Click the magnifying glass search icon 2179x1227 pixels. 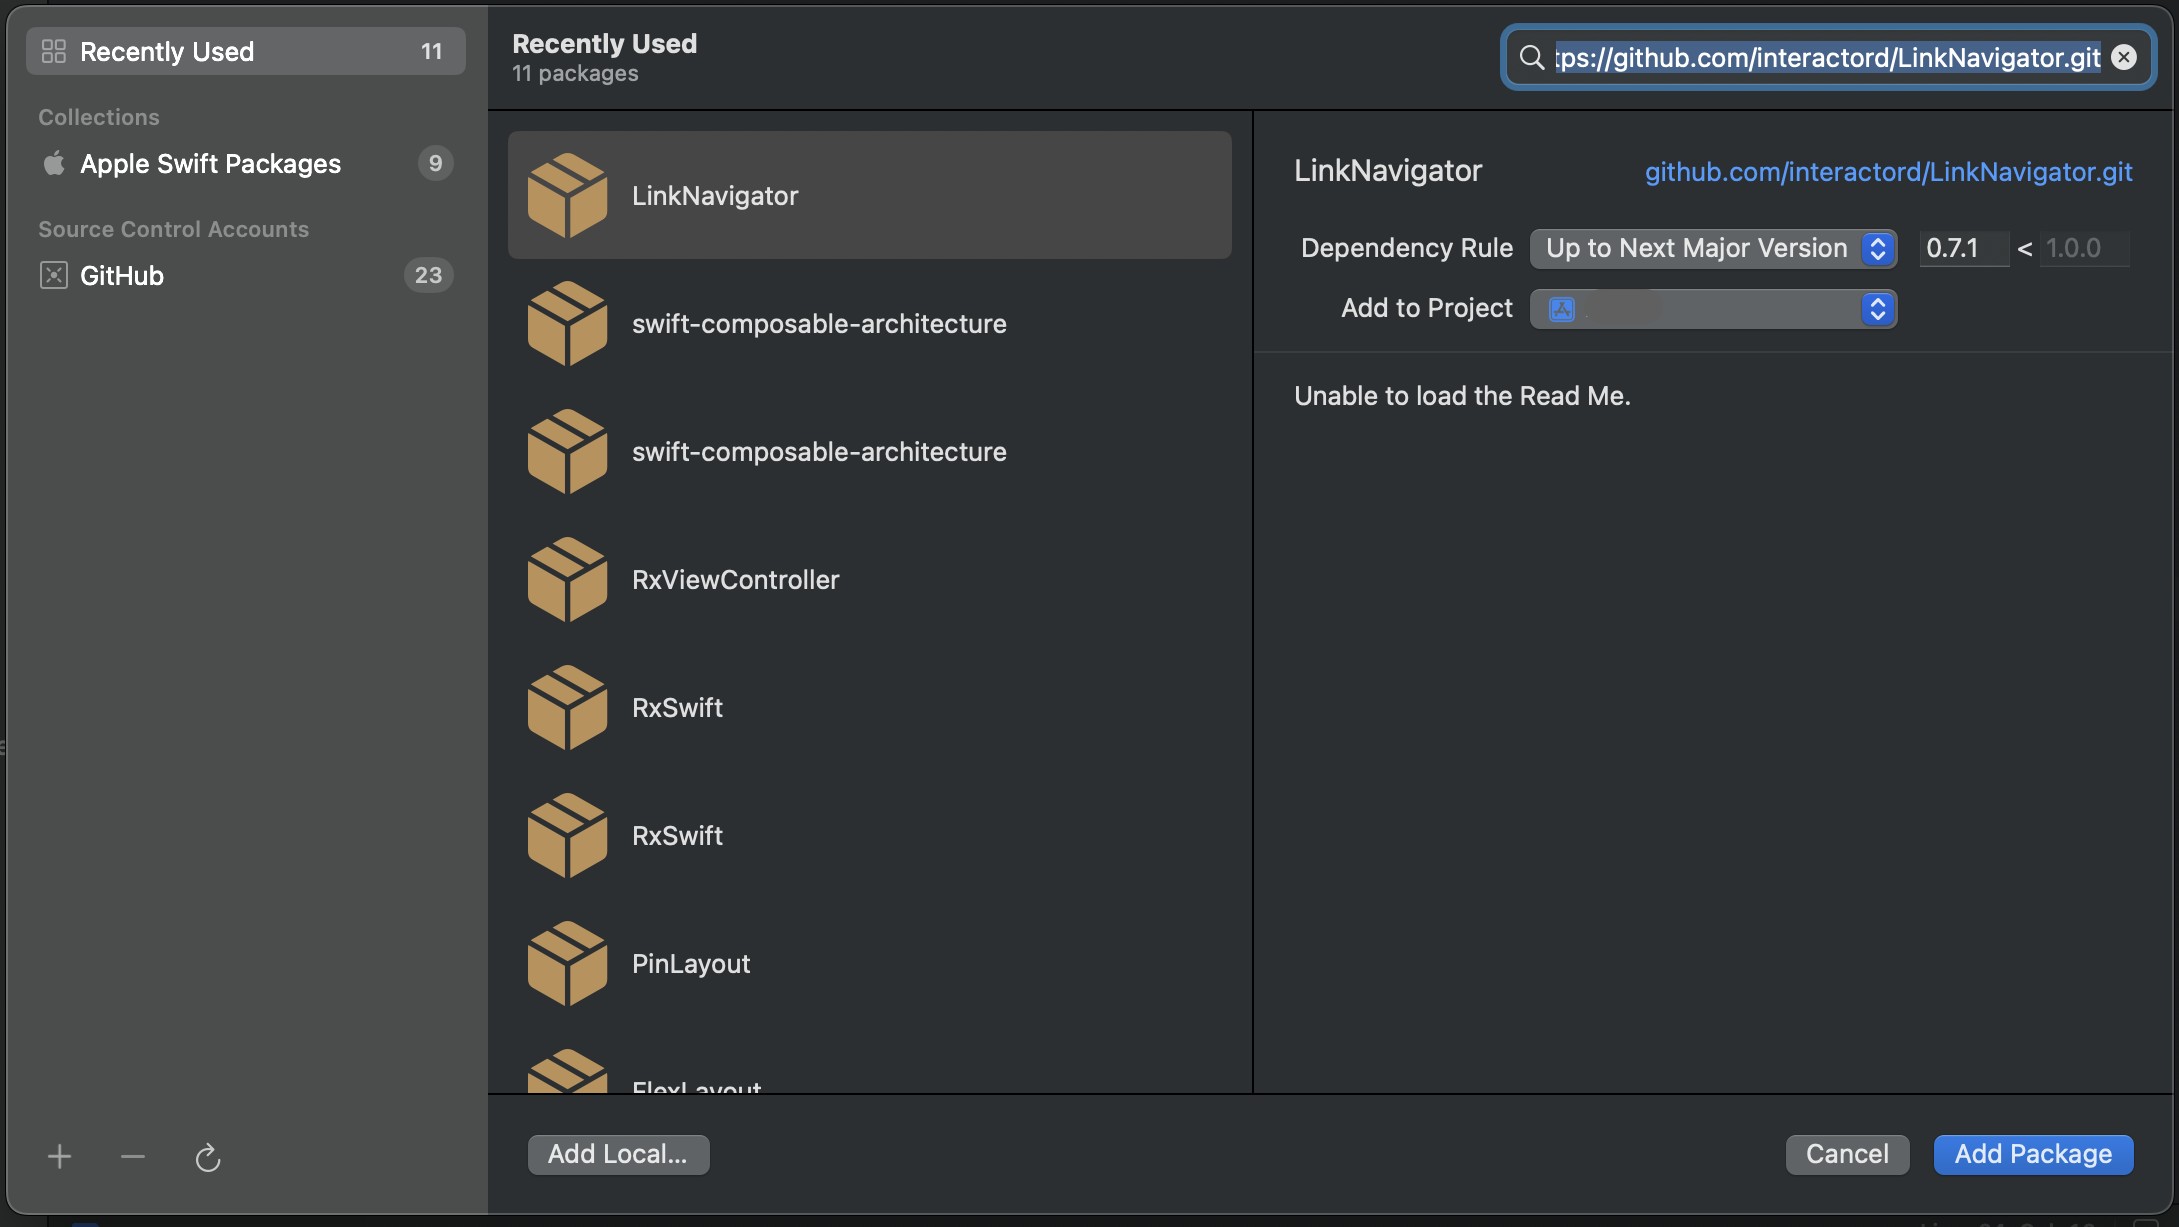click(x=1531, y=58)
